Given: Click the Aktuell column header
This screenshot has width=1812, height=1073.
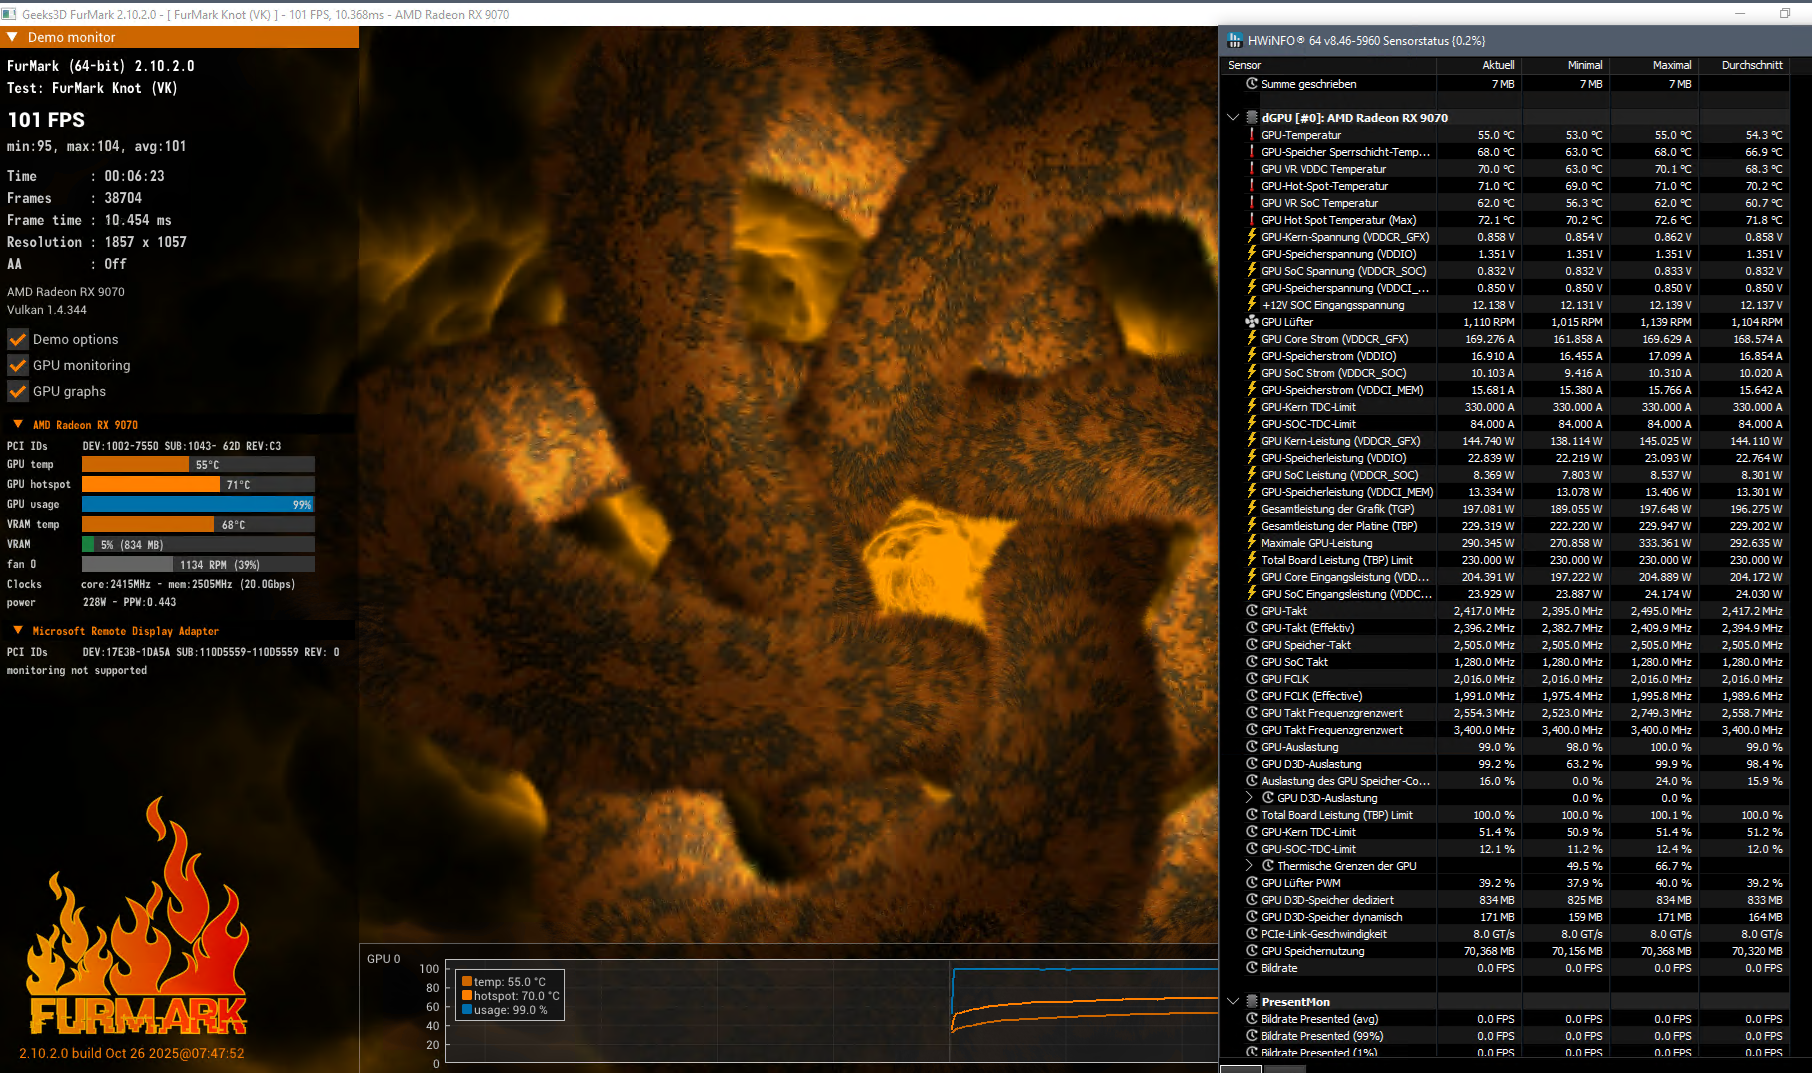Looking at the screenshot, I should tap(1479, 65).
